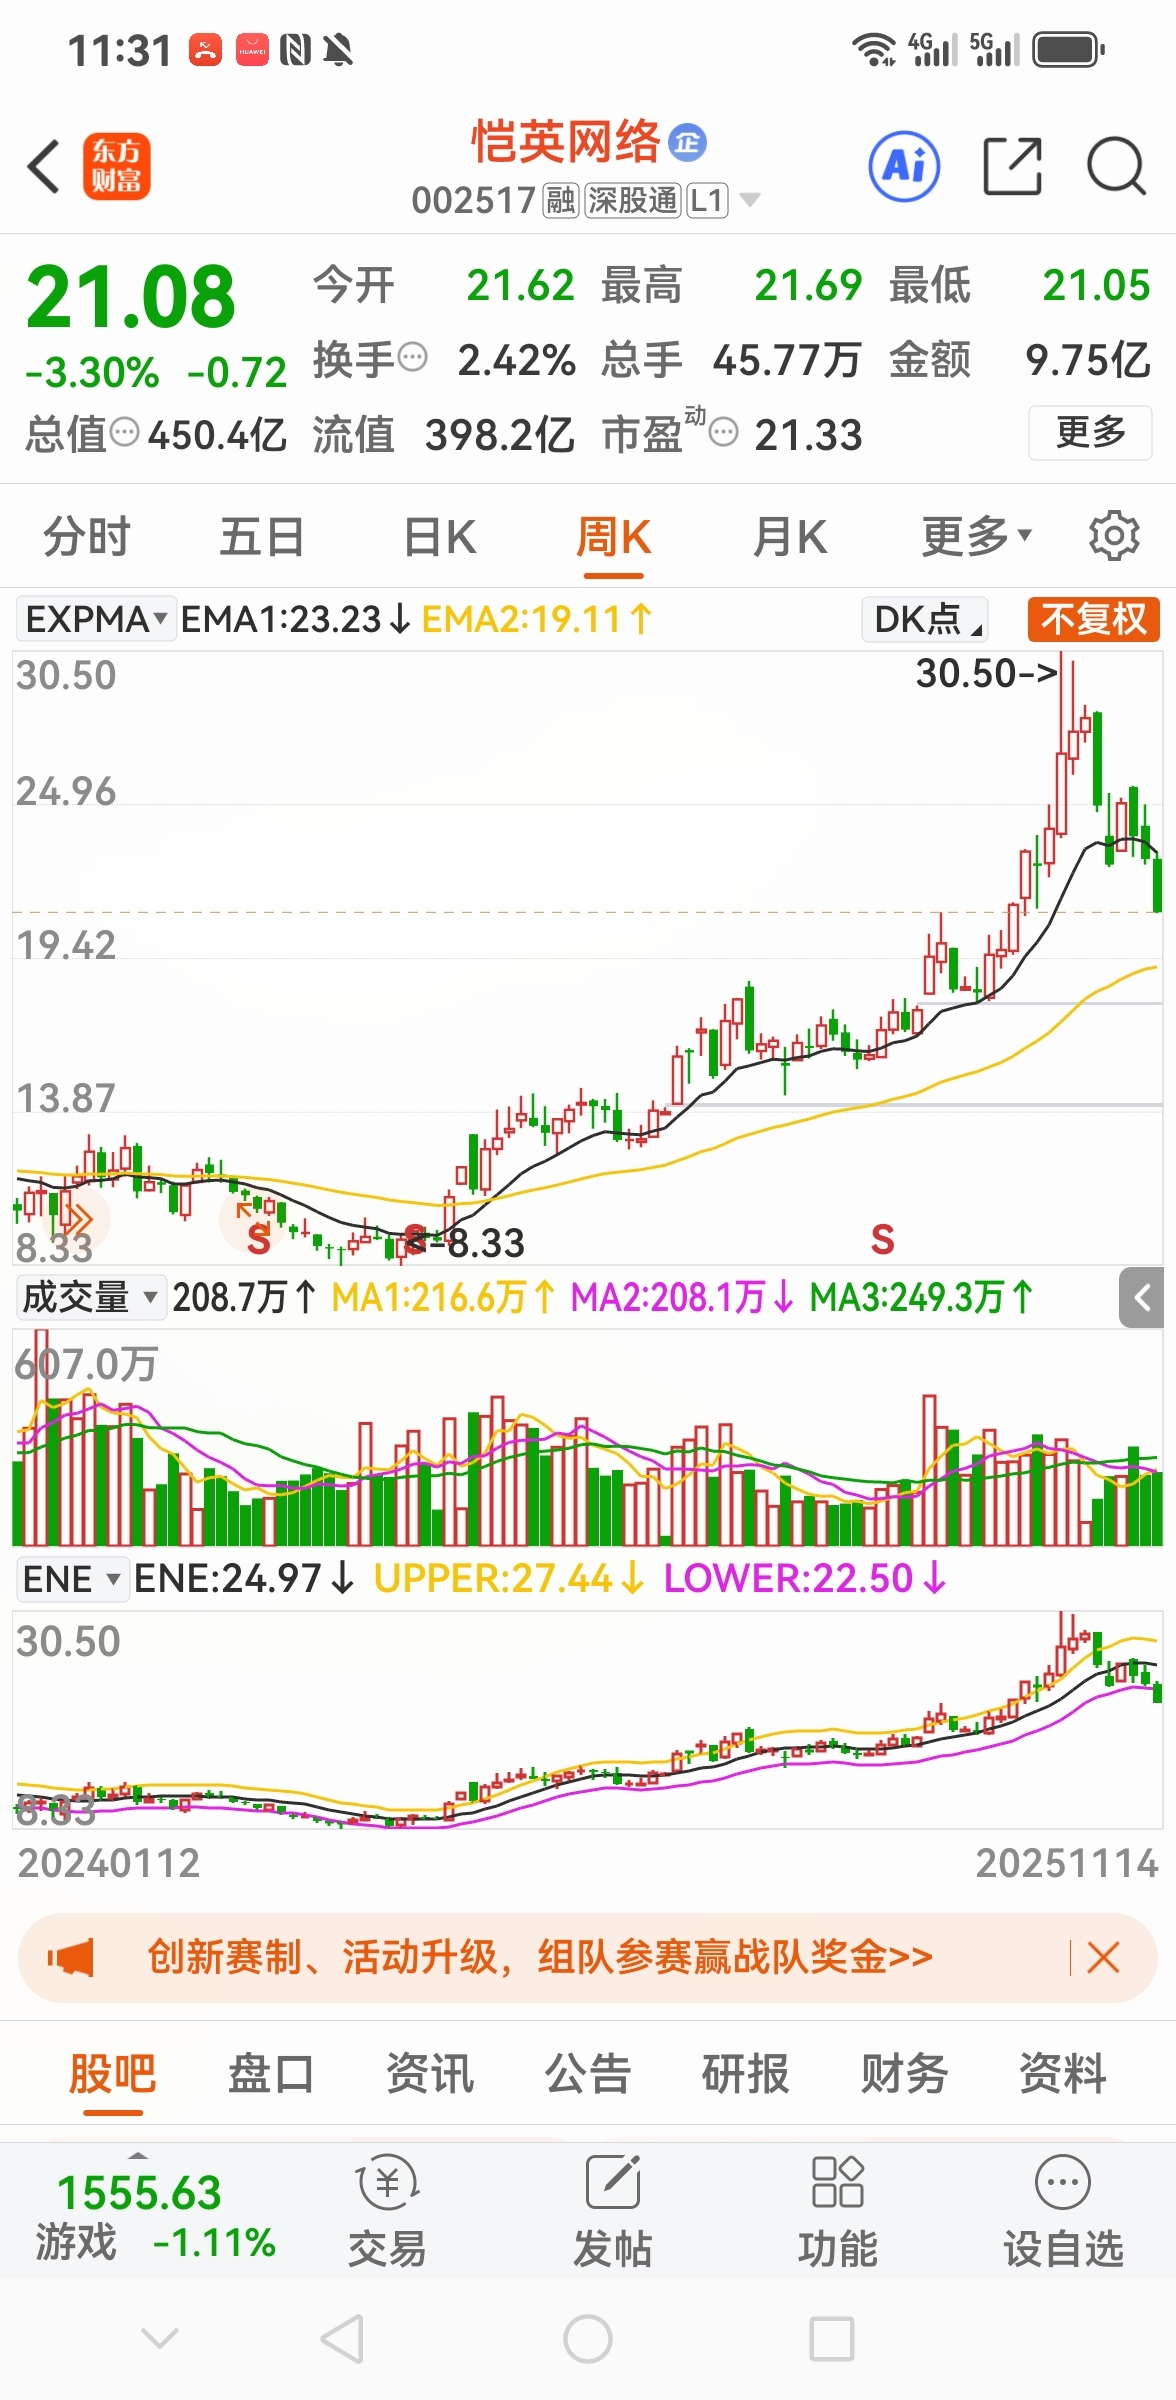Screen dimensions: 1176x2400
Task: Open the ENE indicator dropdown
Action: point(72,1579)
